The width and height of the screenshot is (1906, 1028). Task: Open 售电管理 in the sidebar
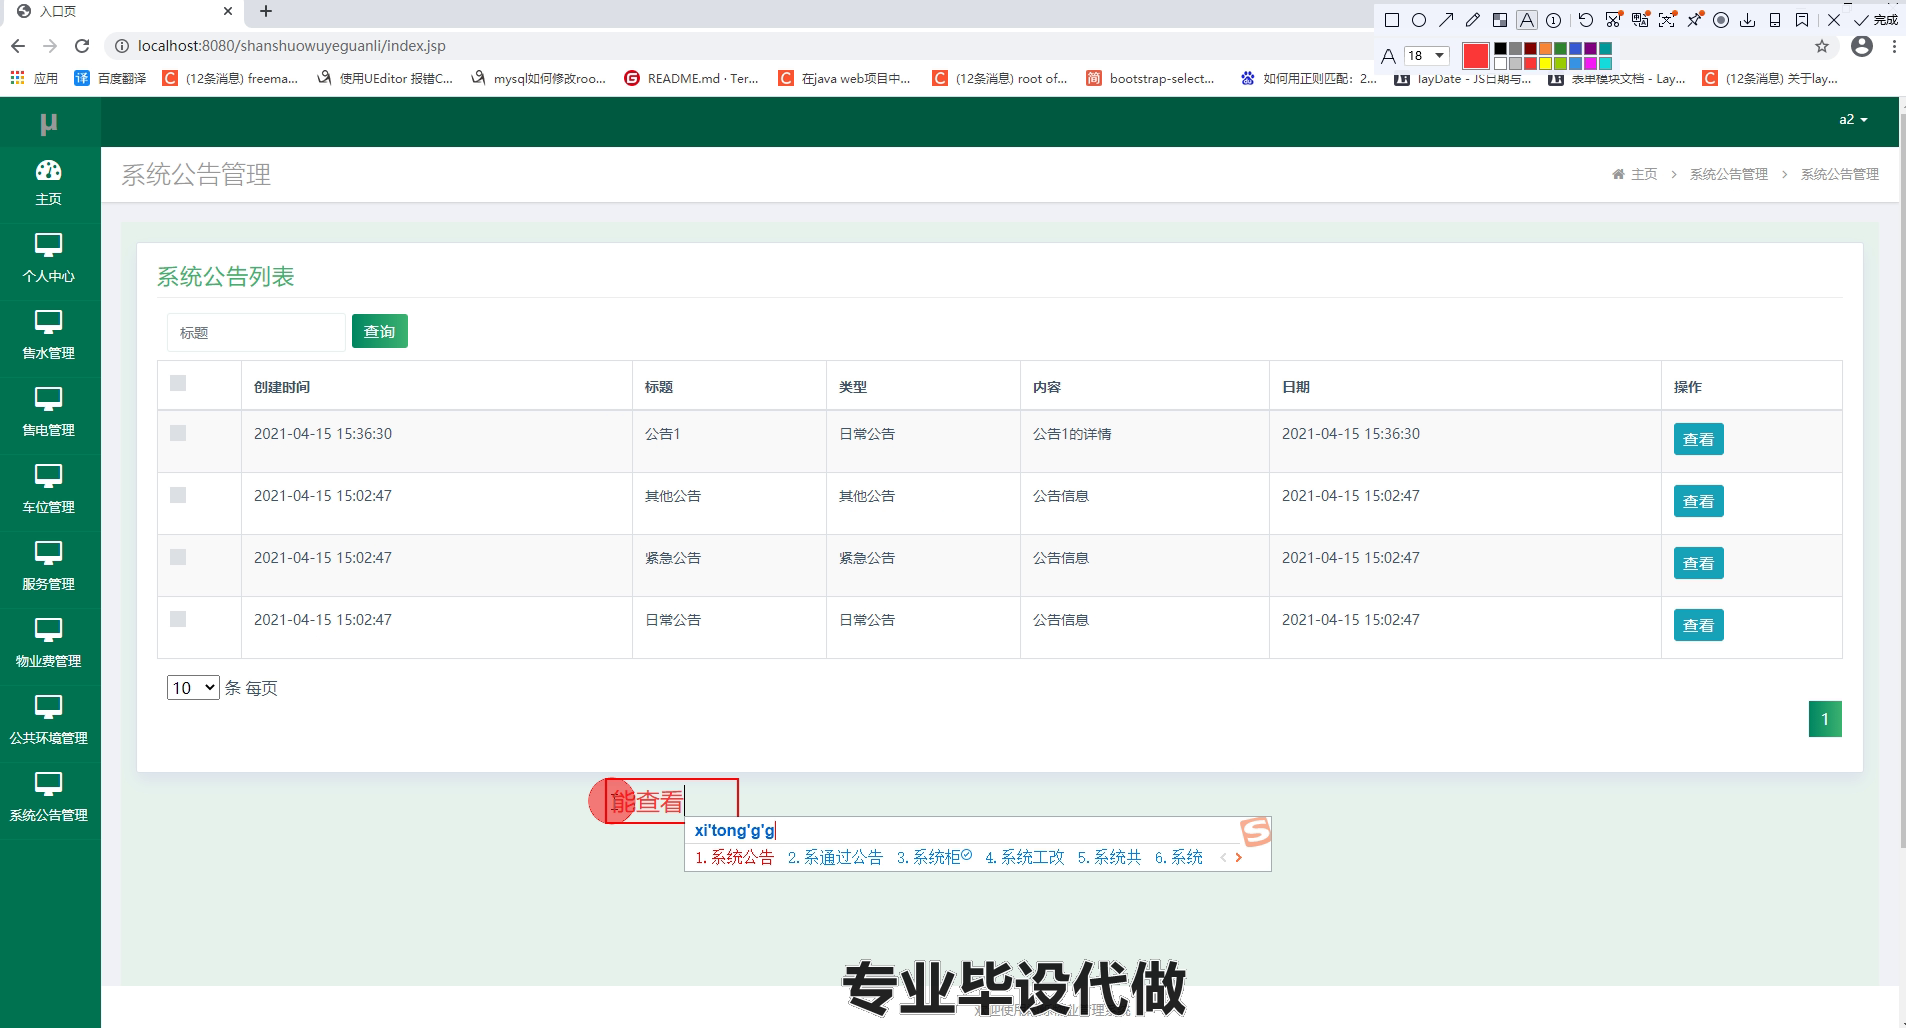pyautogui.click(x=49, y=414)
